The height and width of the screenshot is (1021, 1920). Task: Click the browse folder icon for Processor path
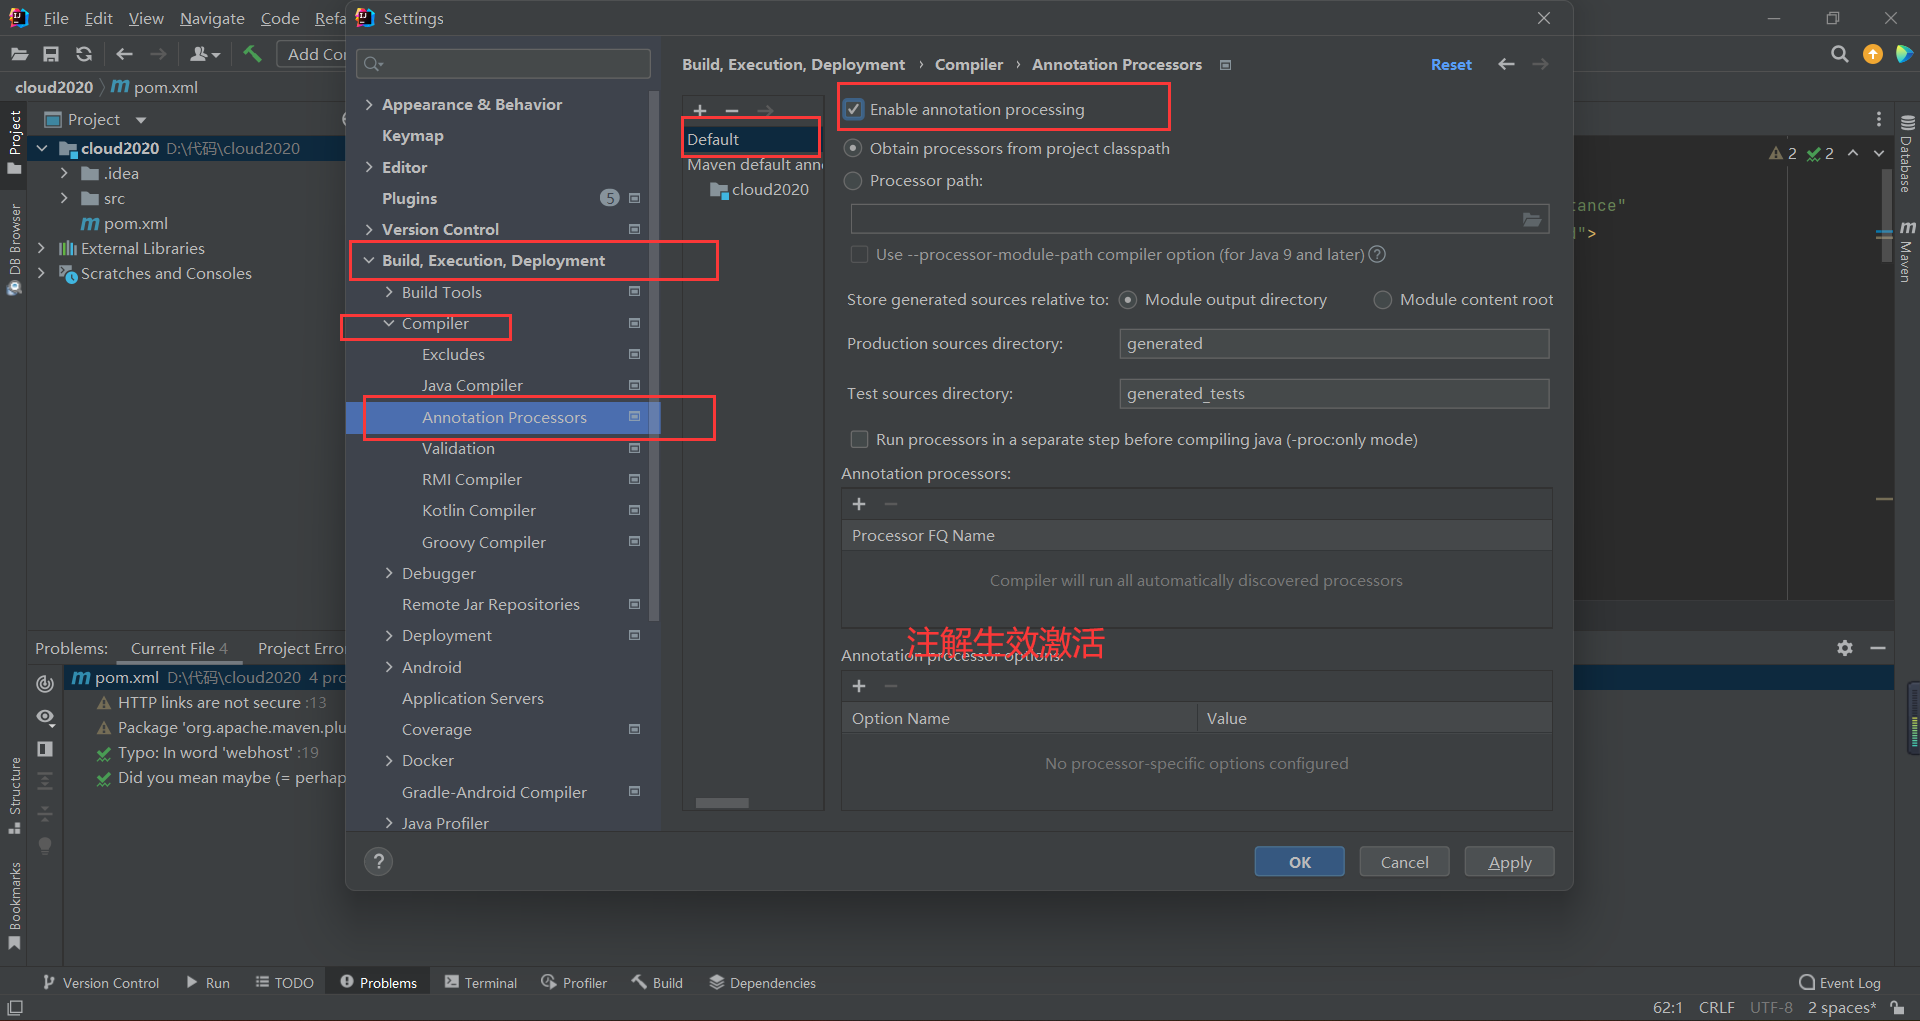point(1532,219)
